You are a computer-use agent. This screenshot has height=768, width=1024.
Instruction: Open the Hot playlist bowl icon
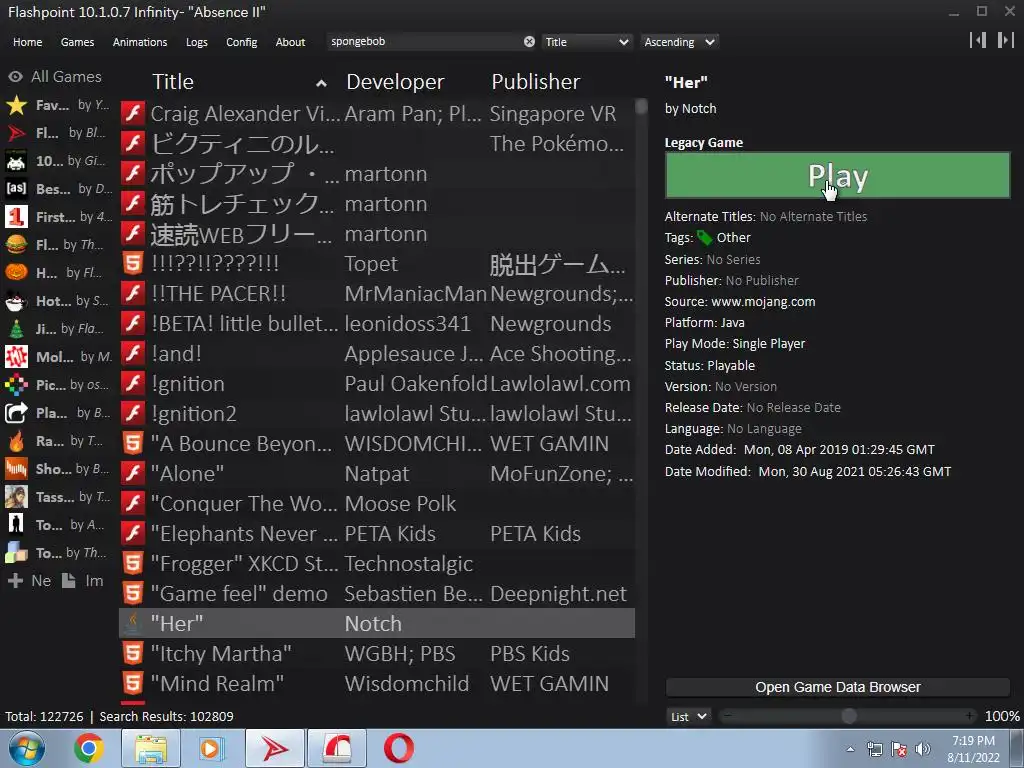tap(16, 301)
